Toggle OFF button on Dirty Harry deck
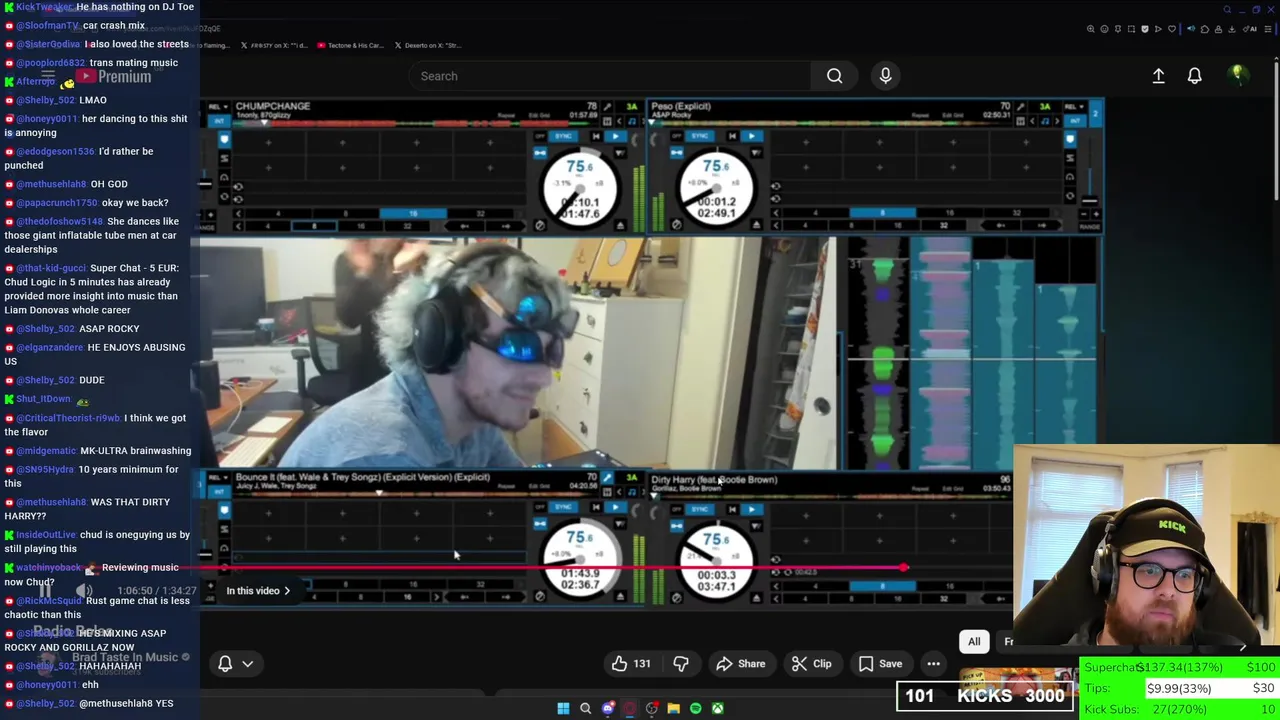Screen dimensions: 1280x720 coord(677,509)
